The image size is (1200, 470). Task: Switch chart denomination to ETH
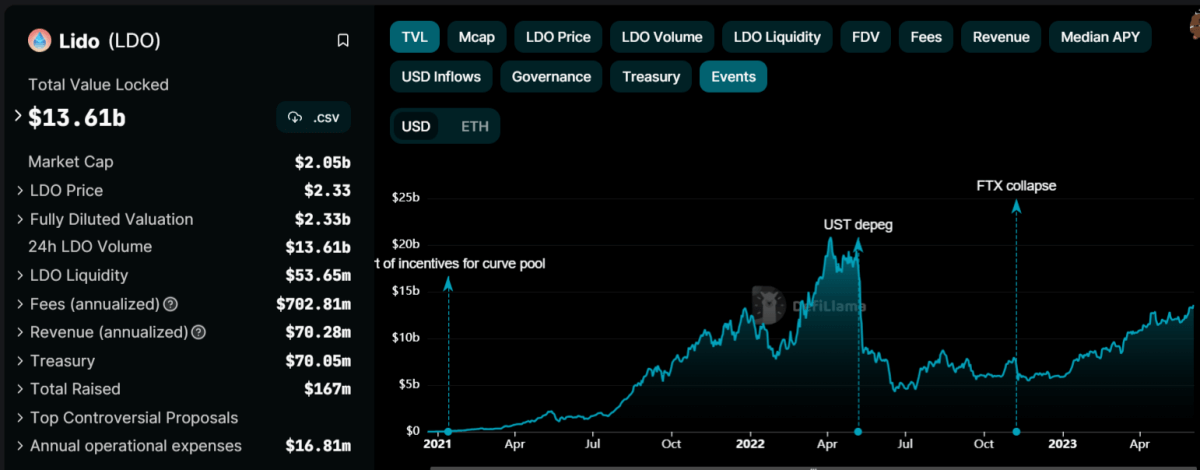475,127
